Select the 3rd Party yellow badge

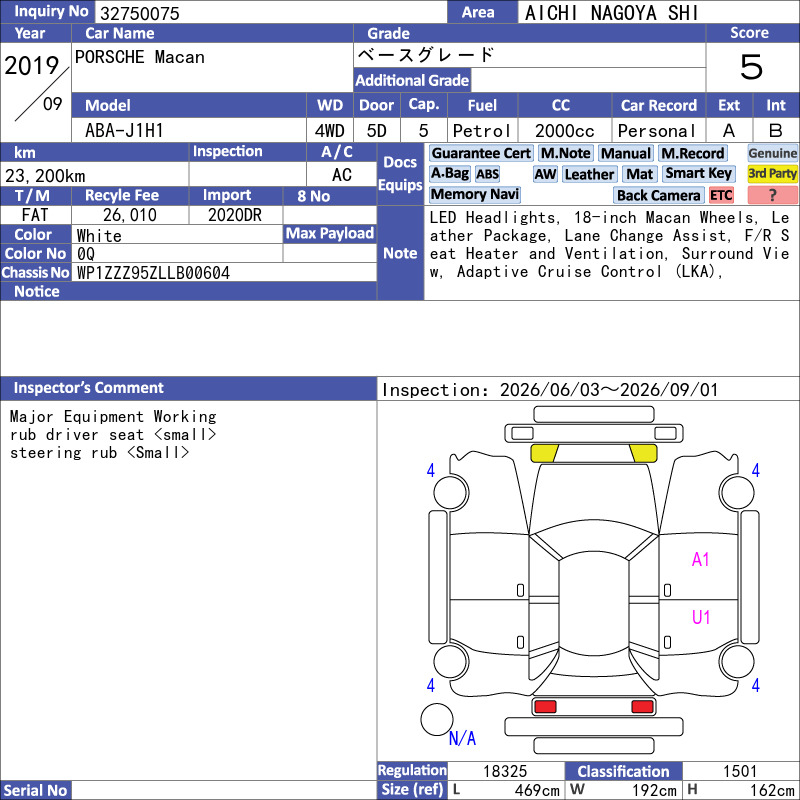pyautogui.click(x=772, y=173)
